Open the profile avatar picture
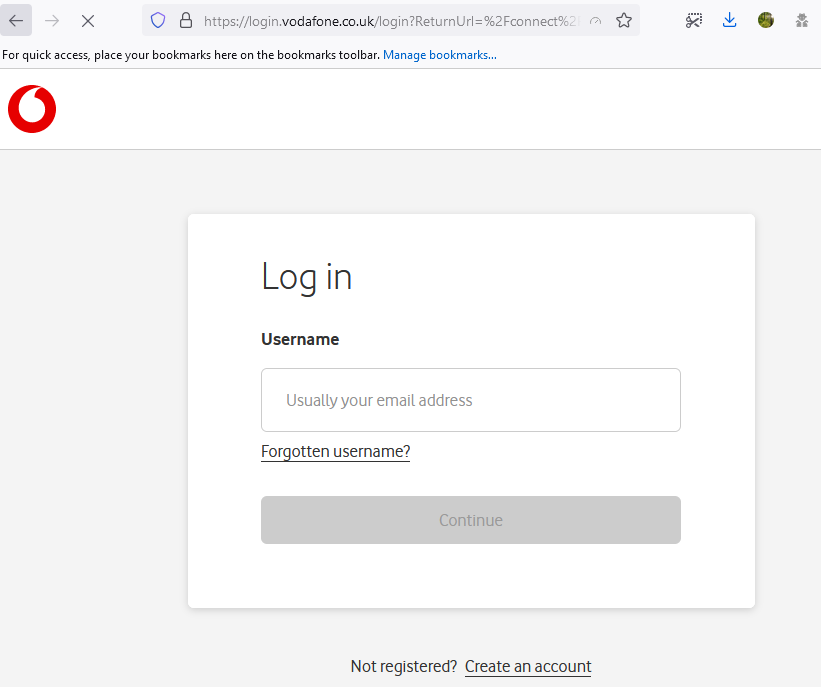The width and height of the screenshot is (821, 687). 765,19
